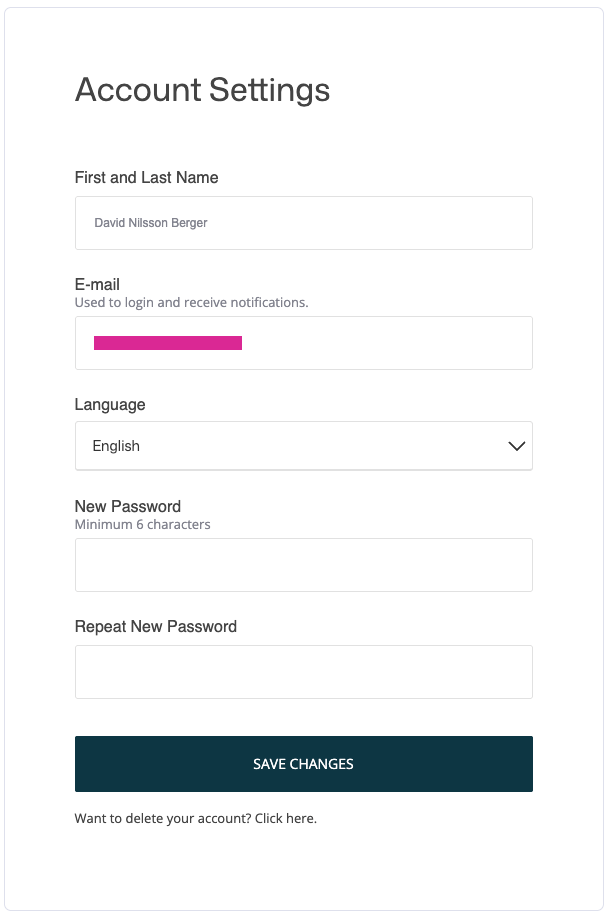Click the 'Language' label
Screen dimensions: 610x918
click(110, 405)
